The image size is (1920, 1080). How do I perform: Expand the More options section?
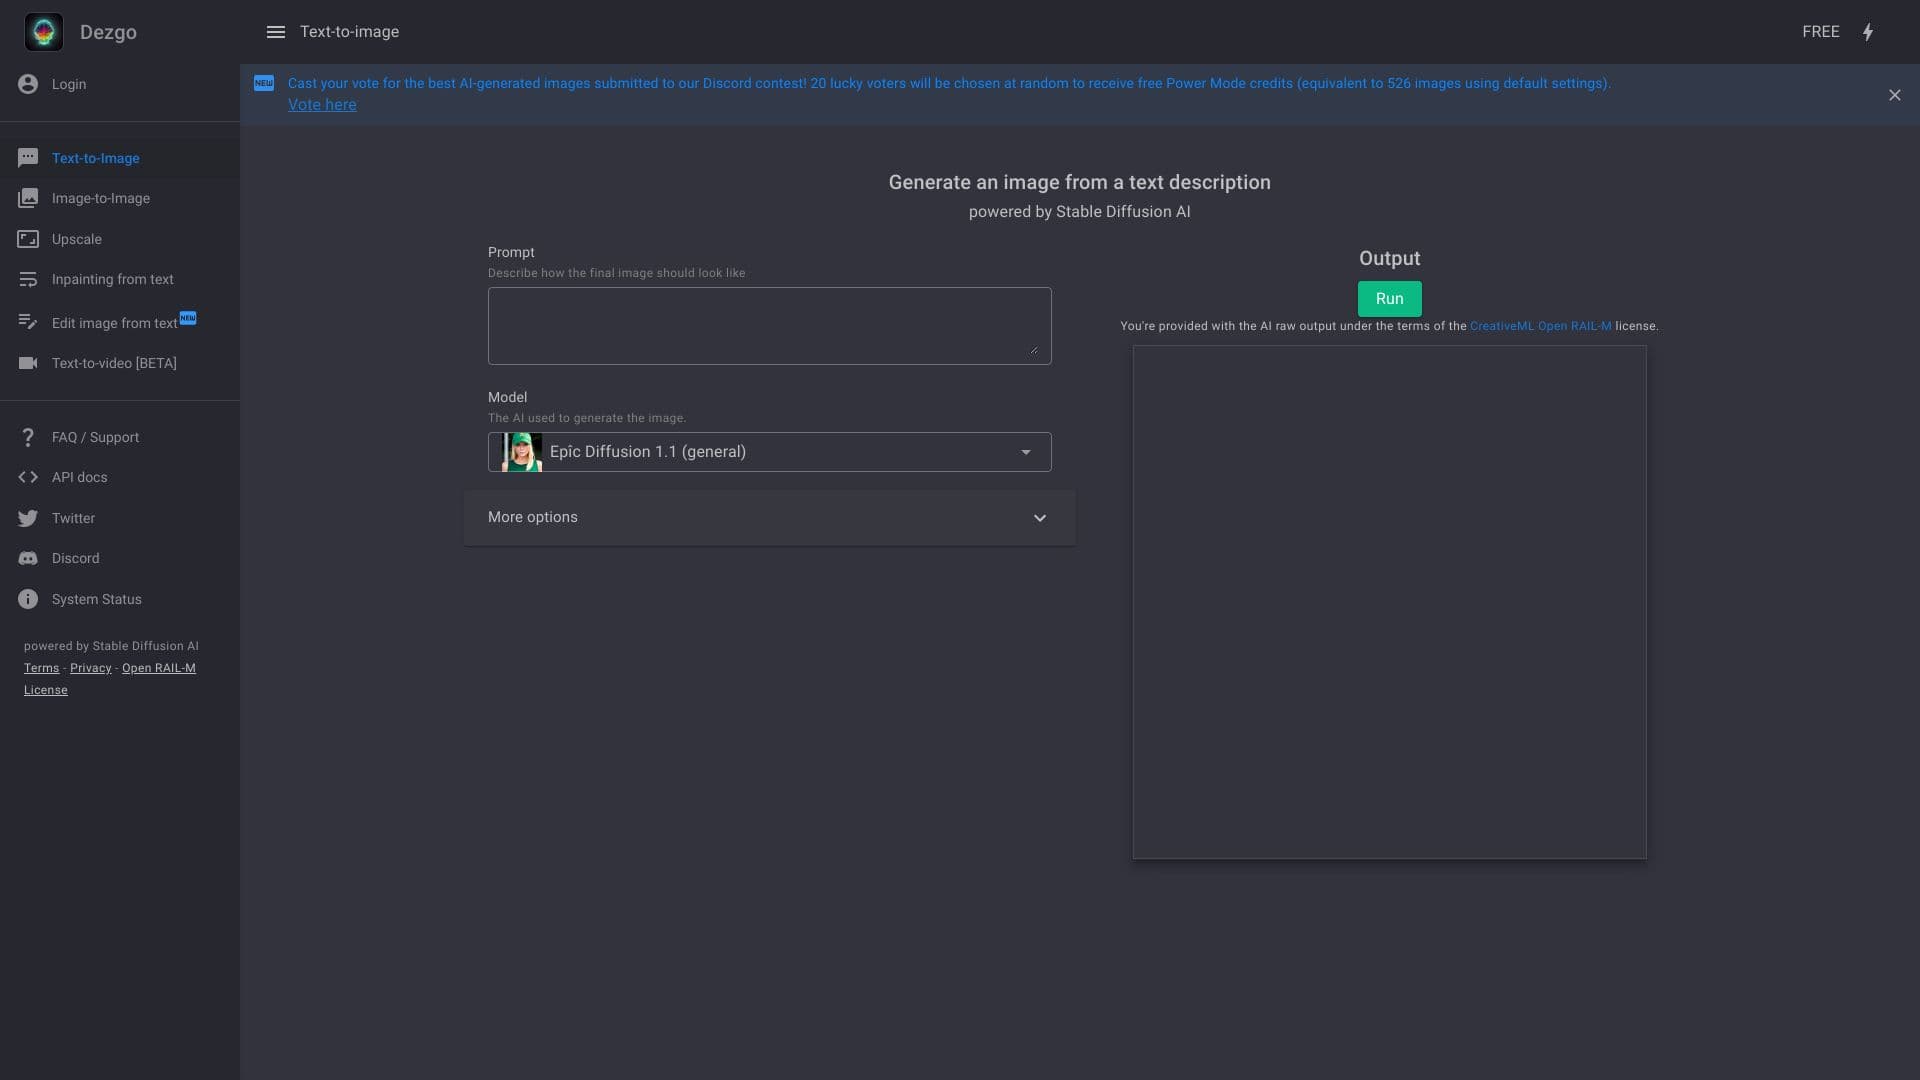[768, 517]
